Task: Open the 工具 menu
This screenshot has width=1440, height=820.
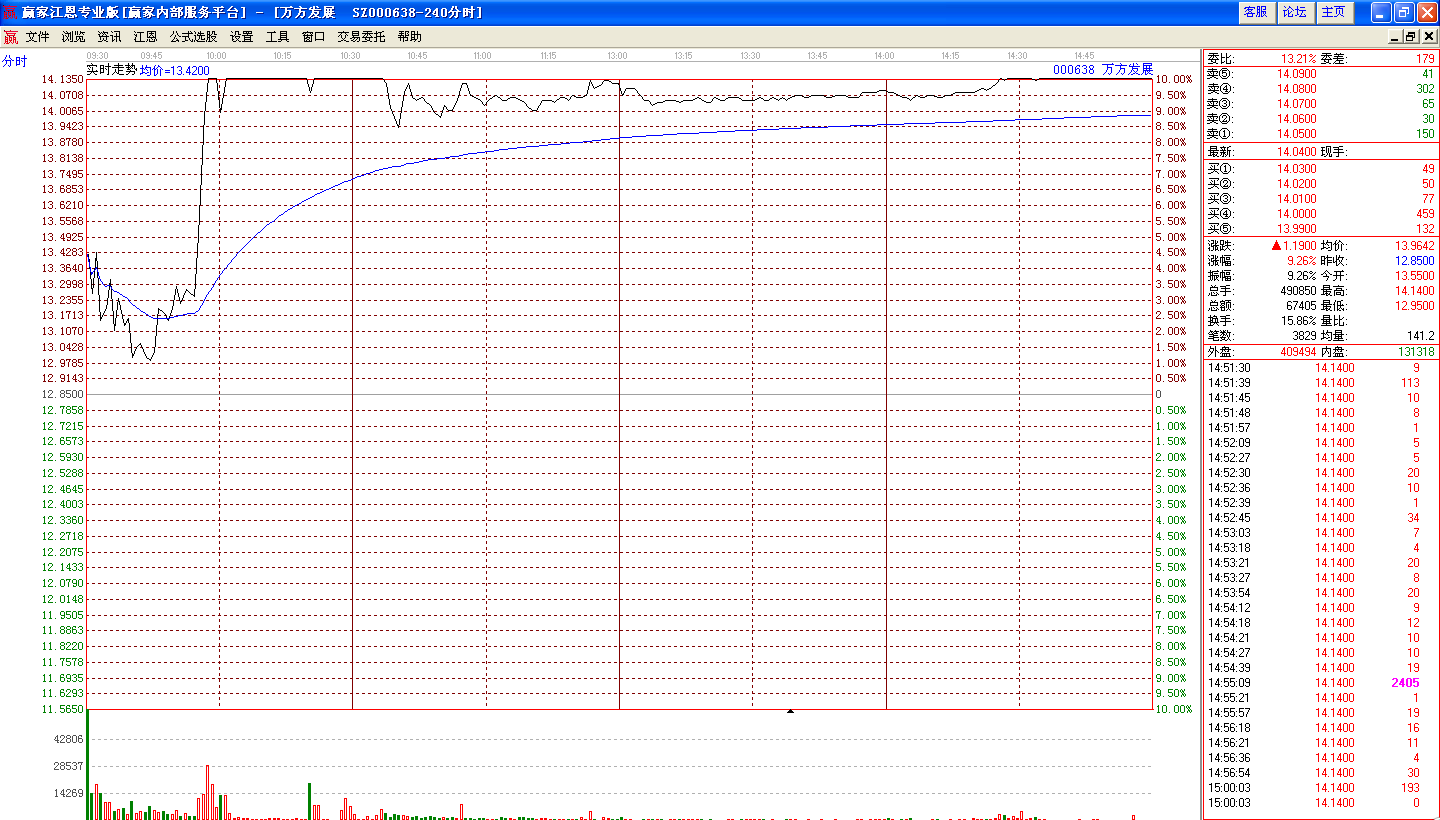Action: [x=278, y=37]
